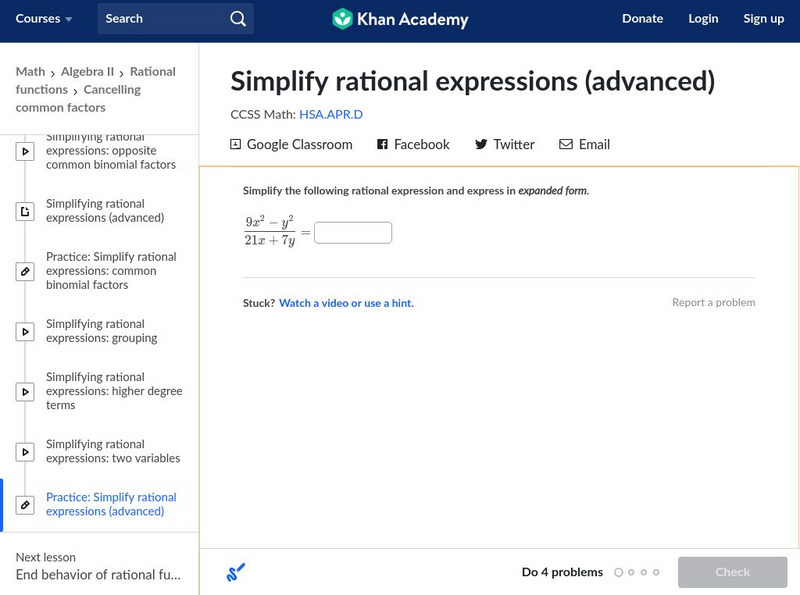Click the Sign up link
Viewport: 800px width, 595px height.
click(x=763, y=19)
